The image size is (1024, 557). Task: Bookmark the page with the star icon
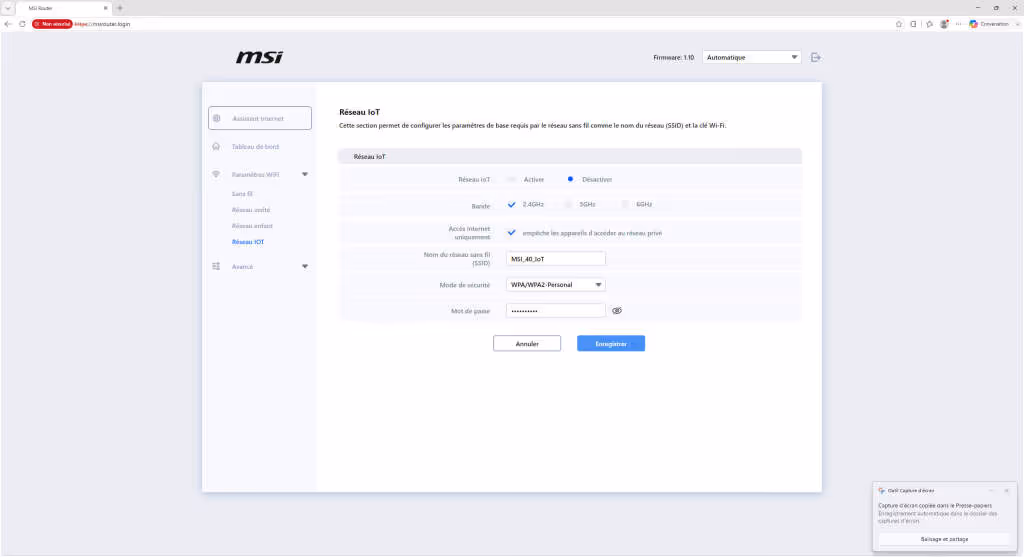[899, 24]
